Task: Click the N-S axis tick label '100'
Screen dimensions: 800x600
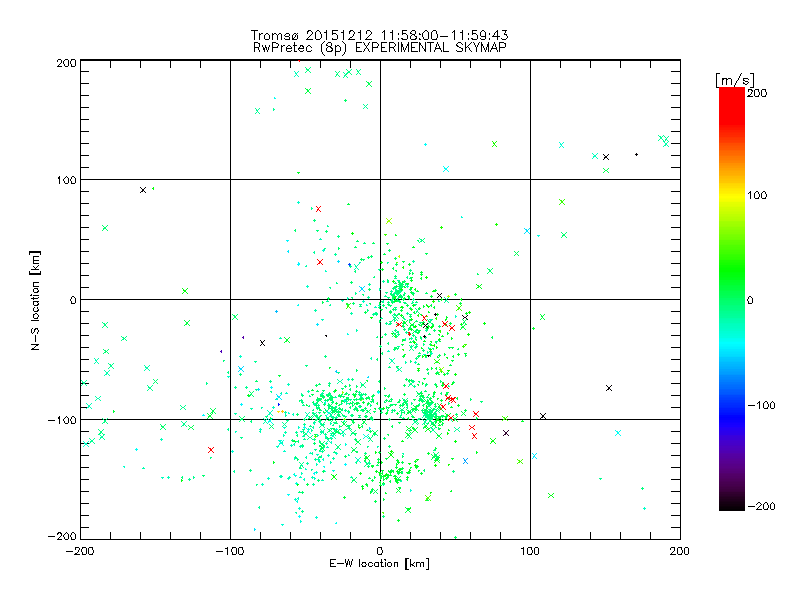Action: pos(66,180)
